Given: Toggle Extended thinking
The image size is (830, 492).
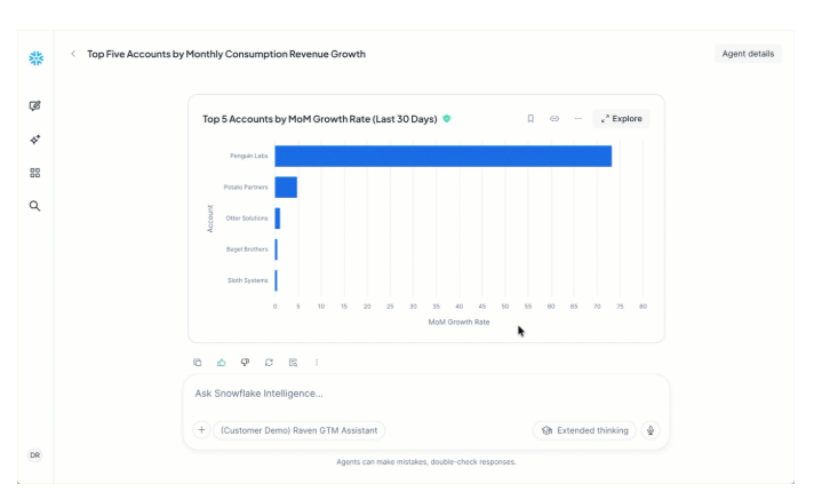Looking at the screenshot, I should pos(585,430).
